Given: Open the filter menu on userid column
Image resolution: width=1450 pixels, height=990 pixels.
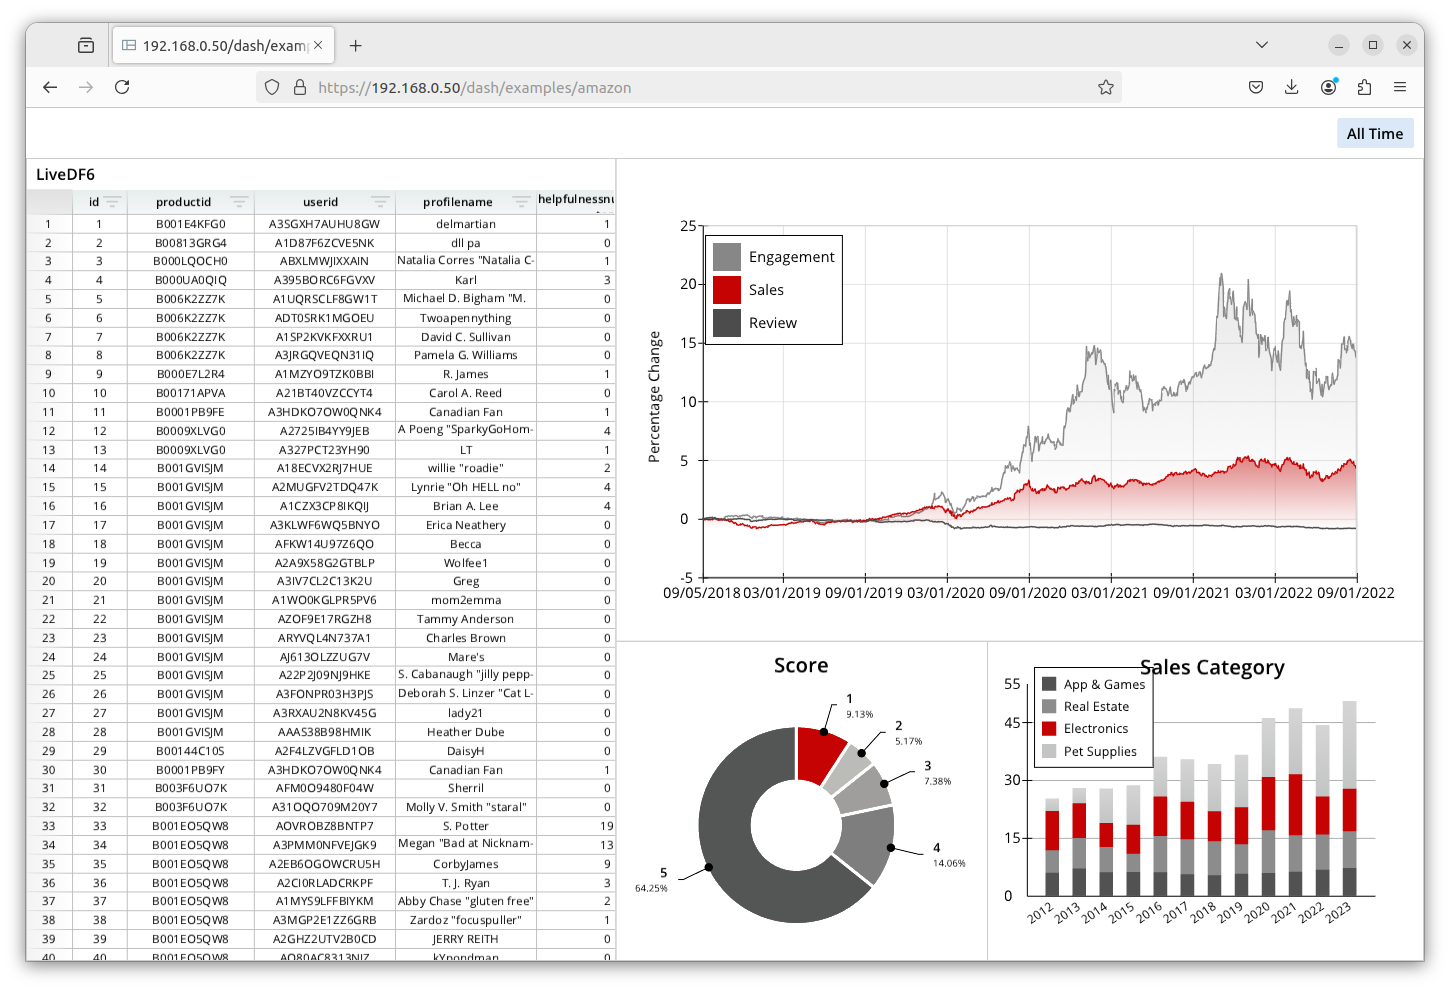Looking at the screenshot, I should [x=380, y=201].
